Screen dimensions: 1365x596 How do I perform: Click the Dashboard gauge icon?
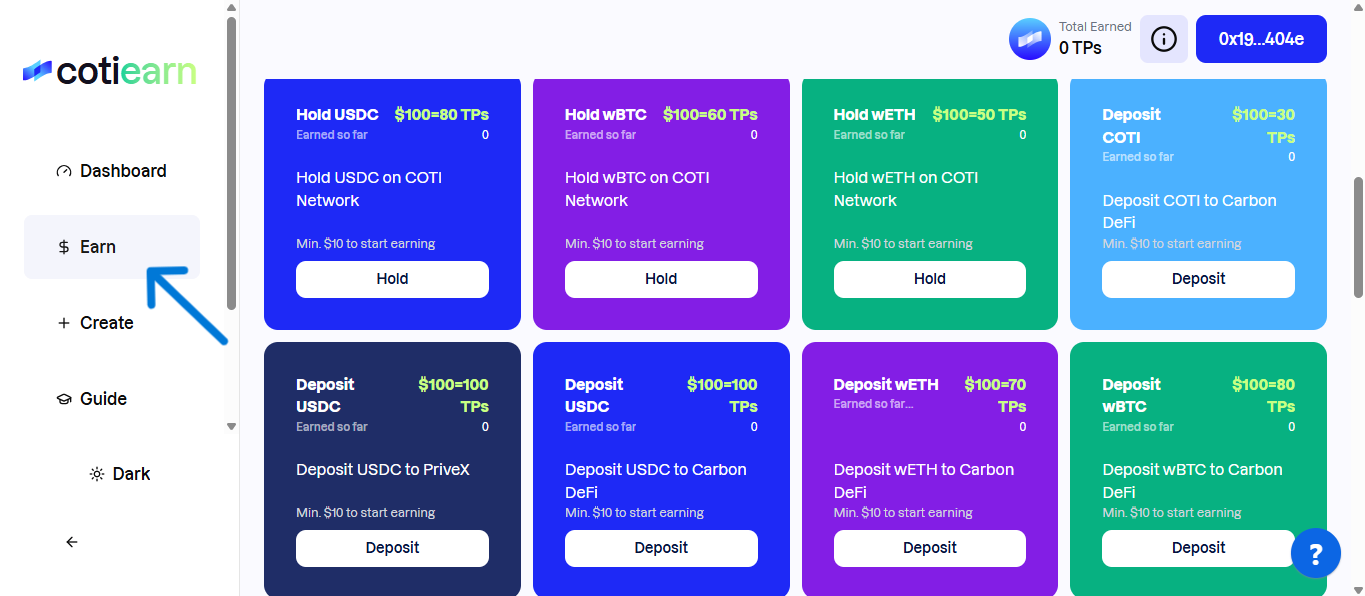64,171
